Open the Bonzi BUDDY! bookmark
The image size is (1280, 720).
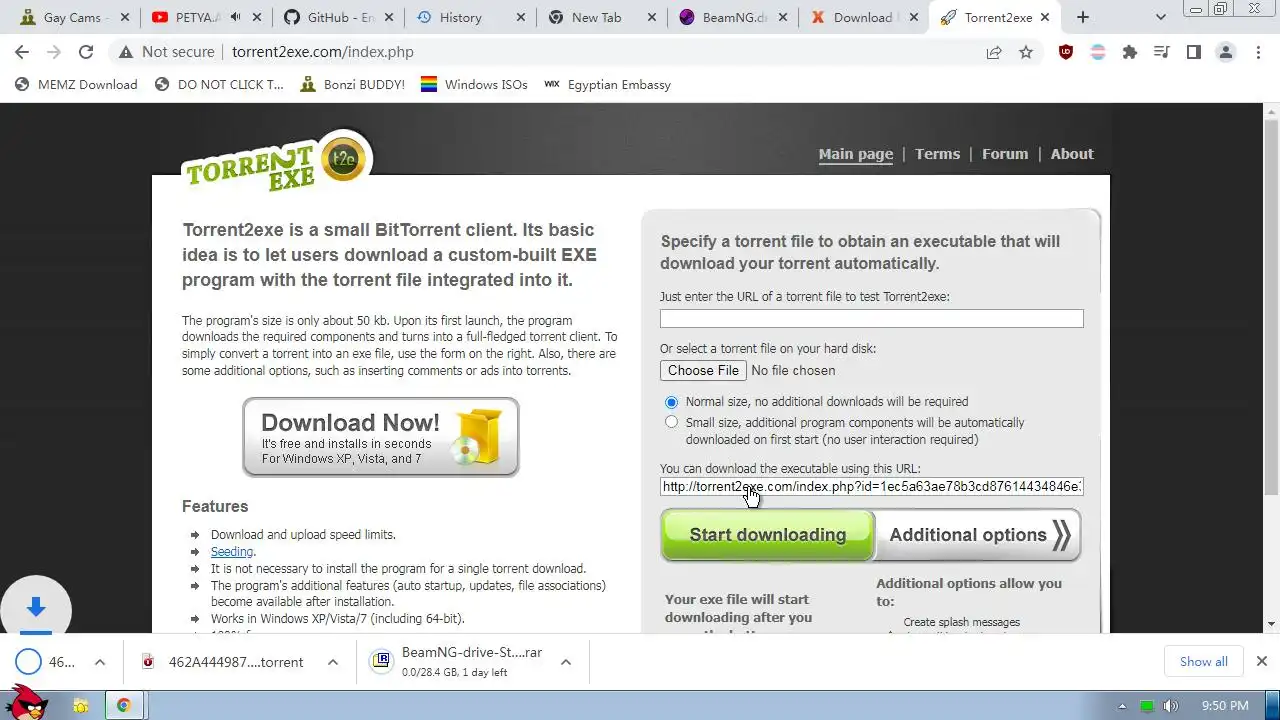coord(352,85)
